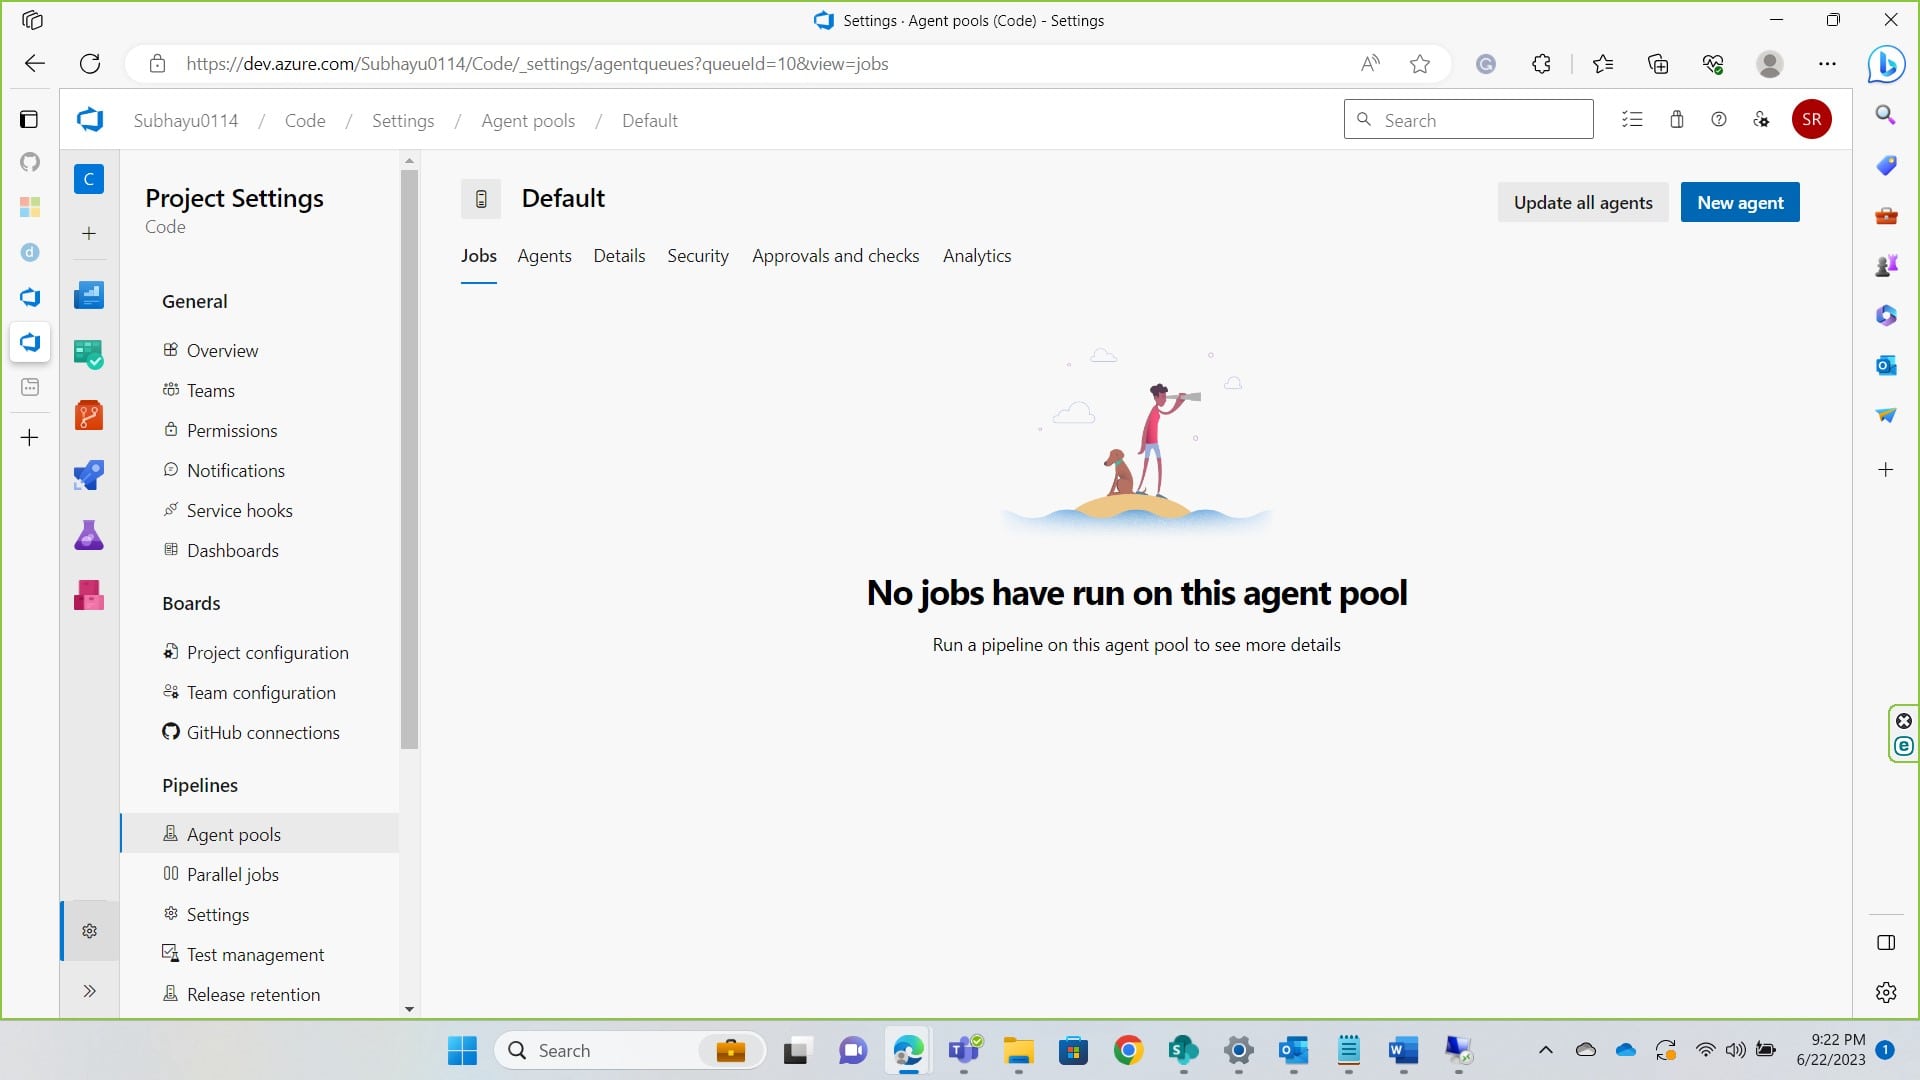Image resolution: width=1920 pixels, height=1080 pixels.
Task: Click the Marketplace shopping bag icon
Action: tap(1677, 120)
